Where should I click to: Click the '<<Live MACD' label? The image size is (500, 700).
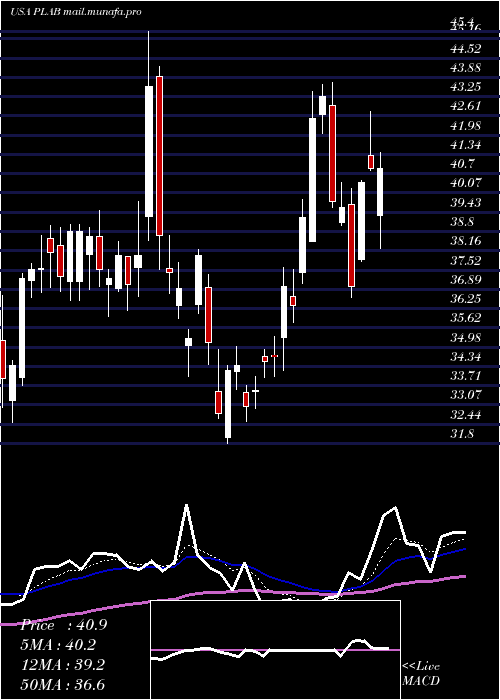pos(421,673)
